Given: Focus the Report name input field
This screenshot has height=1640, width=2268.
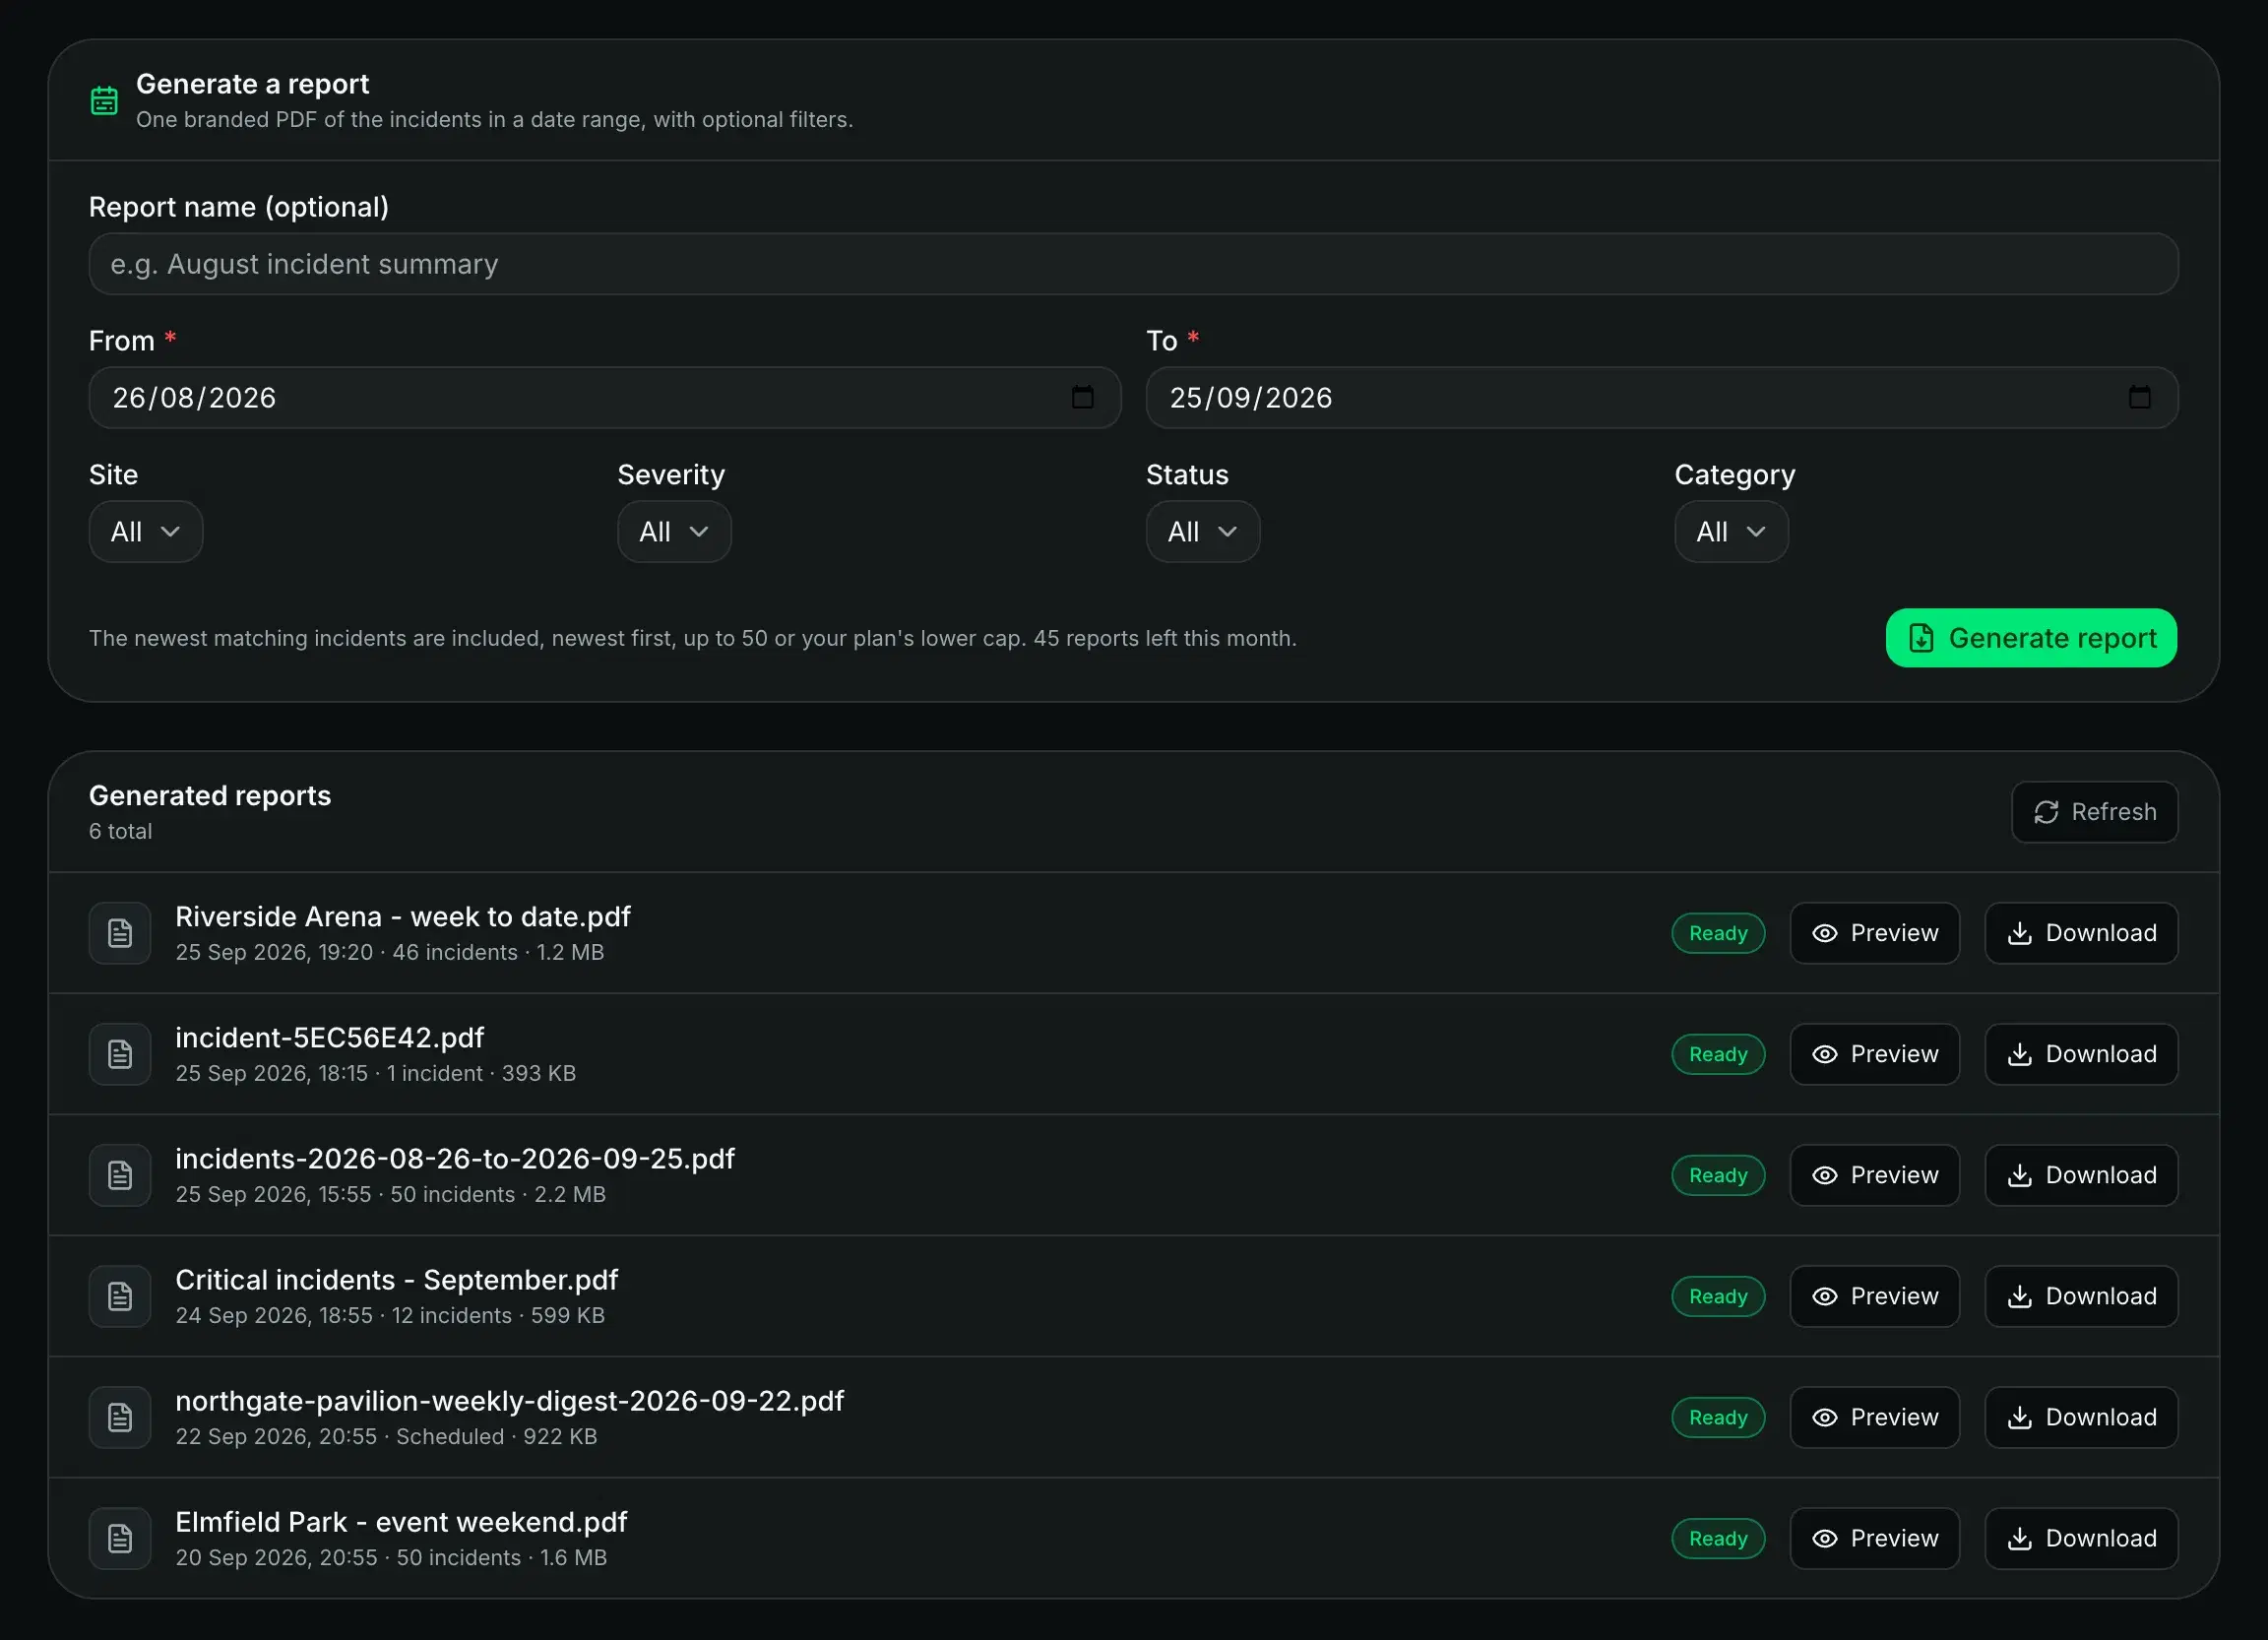Looking at the screenshot, I should click(1133, 264).
